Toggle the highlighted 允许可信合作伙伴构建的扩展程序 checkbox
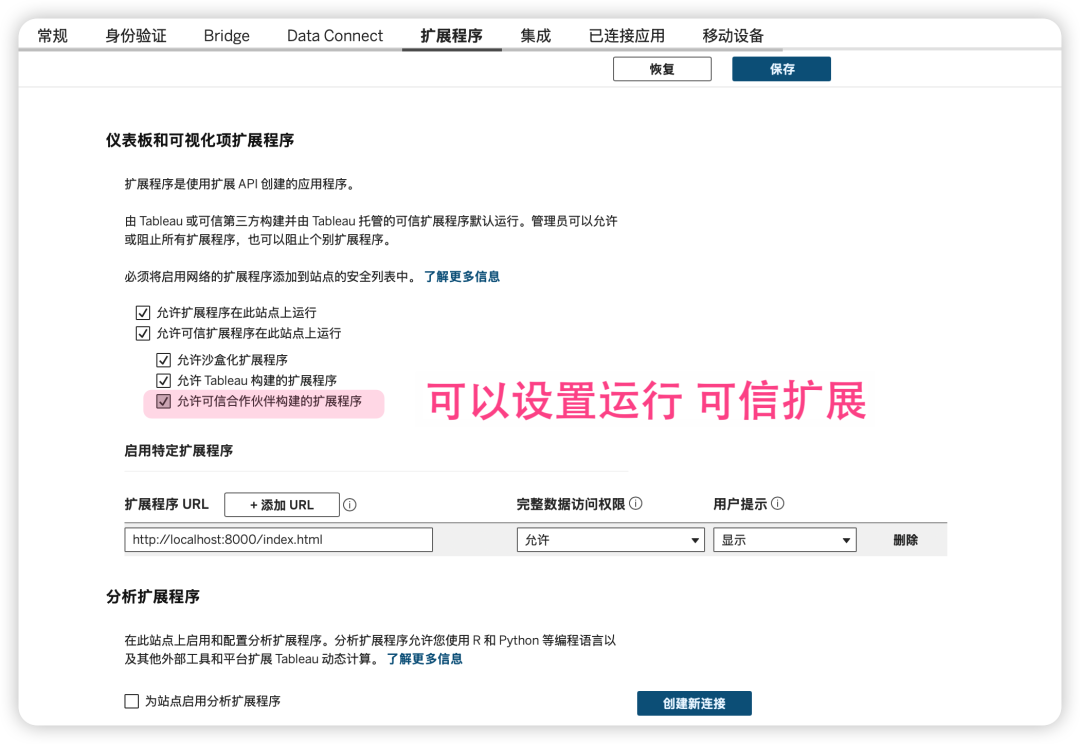Screen dimensions: 1080x744 [164, 403]
